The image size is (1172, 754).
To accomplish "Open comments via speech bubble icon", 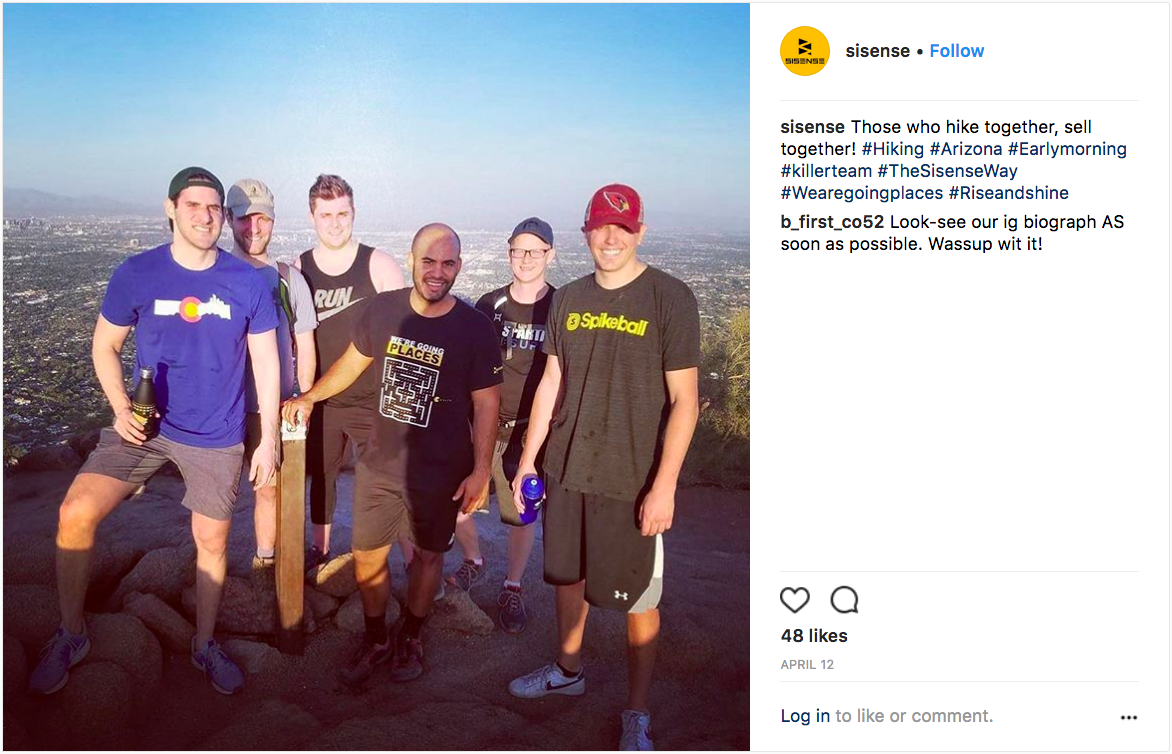I will pos(845,600).
